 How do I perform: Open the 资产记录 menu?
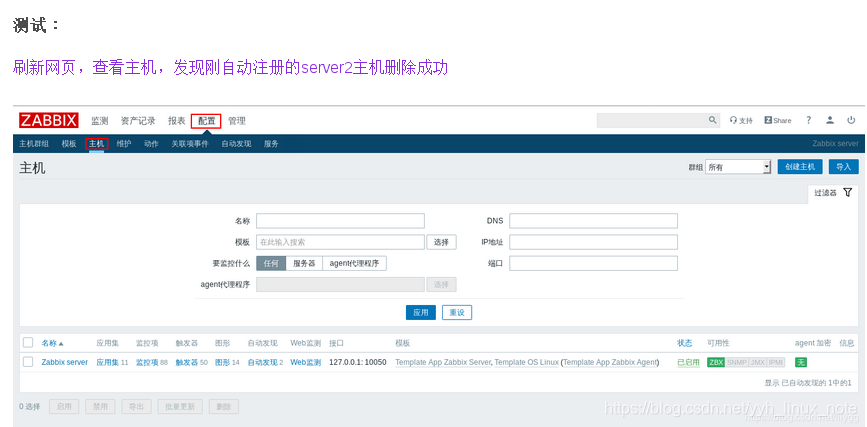138,121
